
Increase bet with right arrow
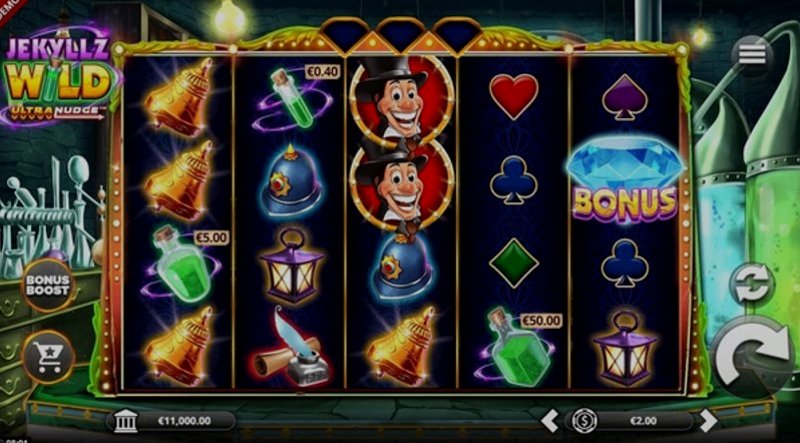point(709,421)
